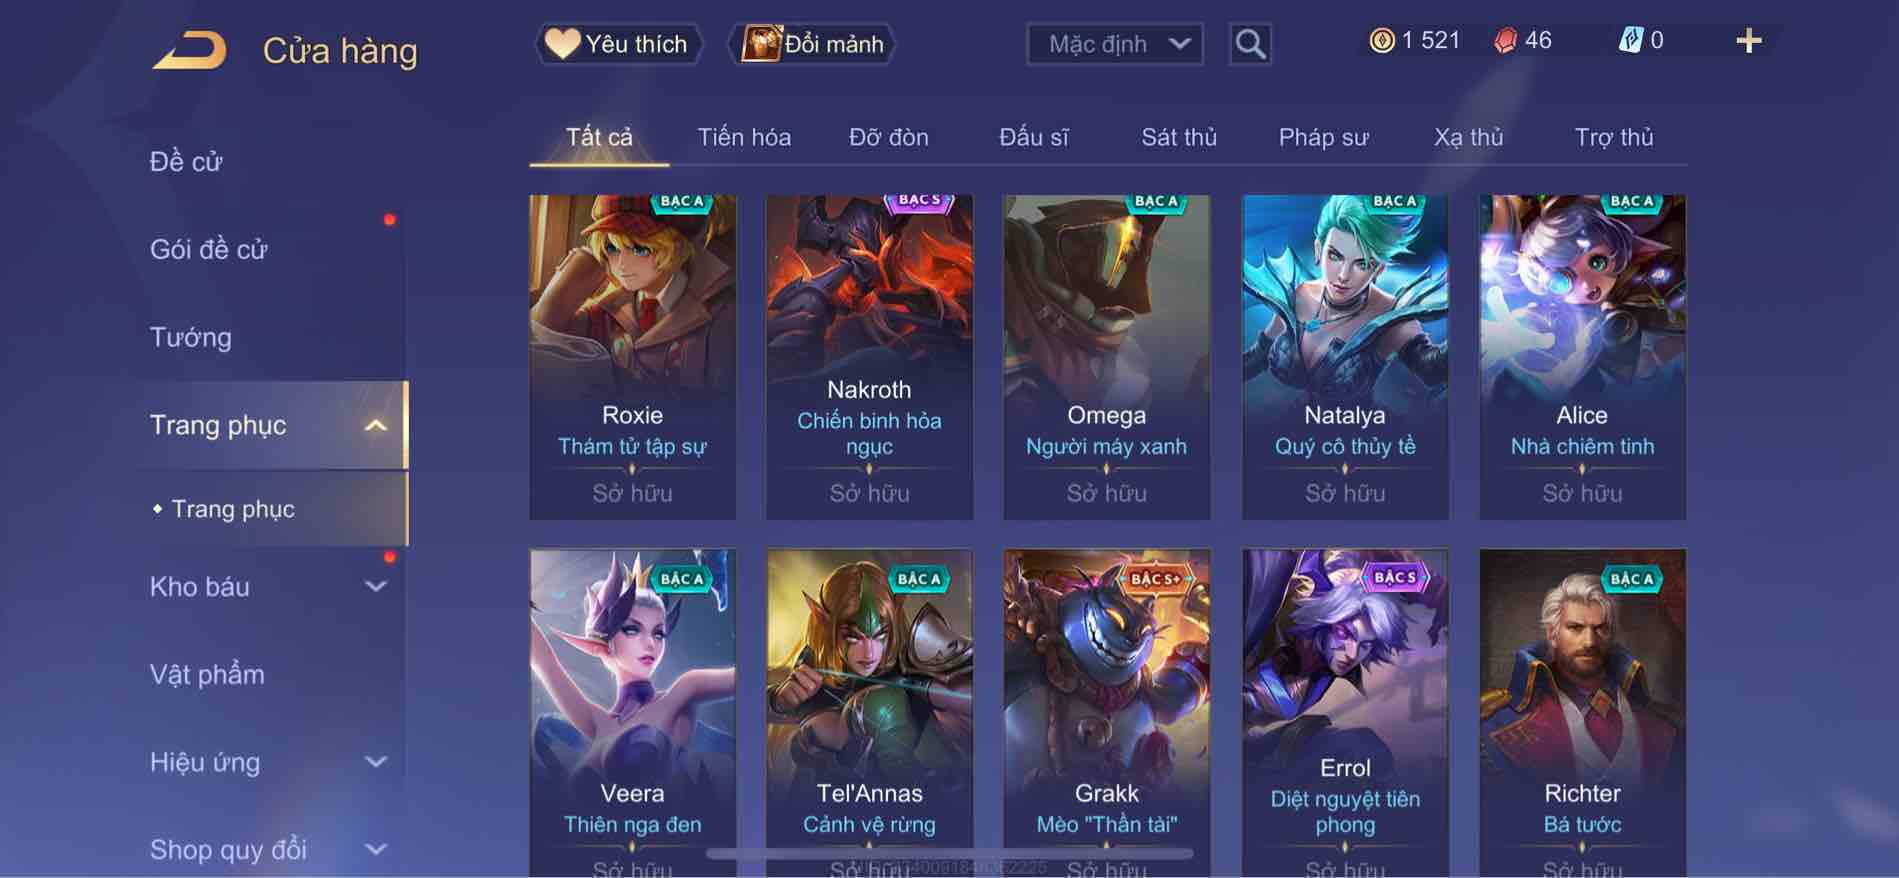Collapse the Trang phục sidebar section
Screen dimensions: 1899x878
click(x=375, y=425)
